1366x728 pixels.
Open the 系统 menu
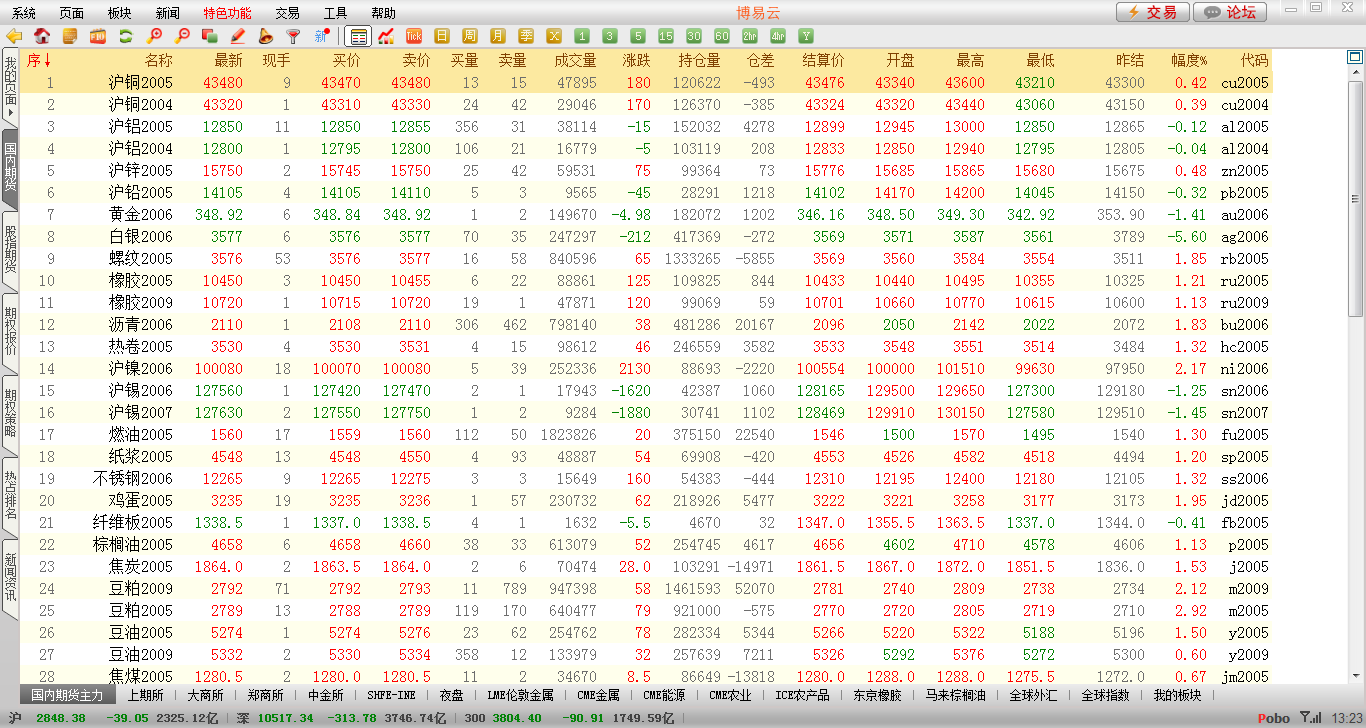24,13
